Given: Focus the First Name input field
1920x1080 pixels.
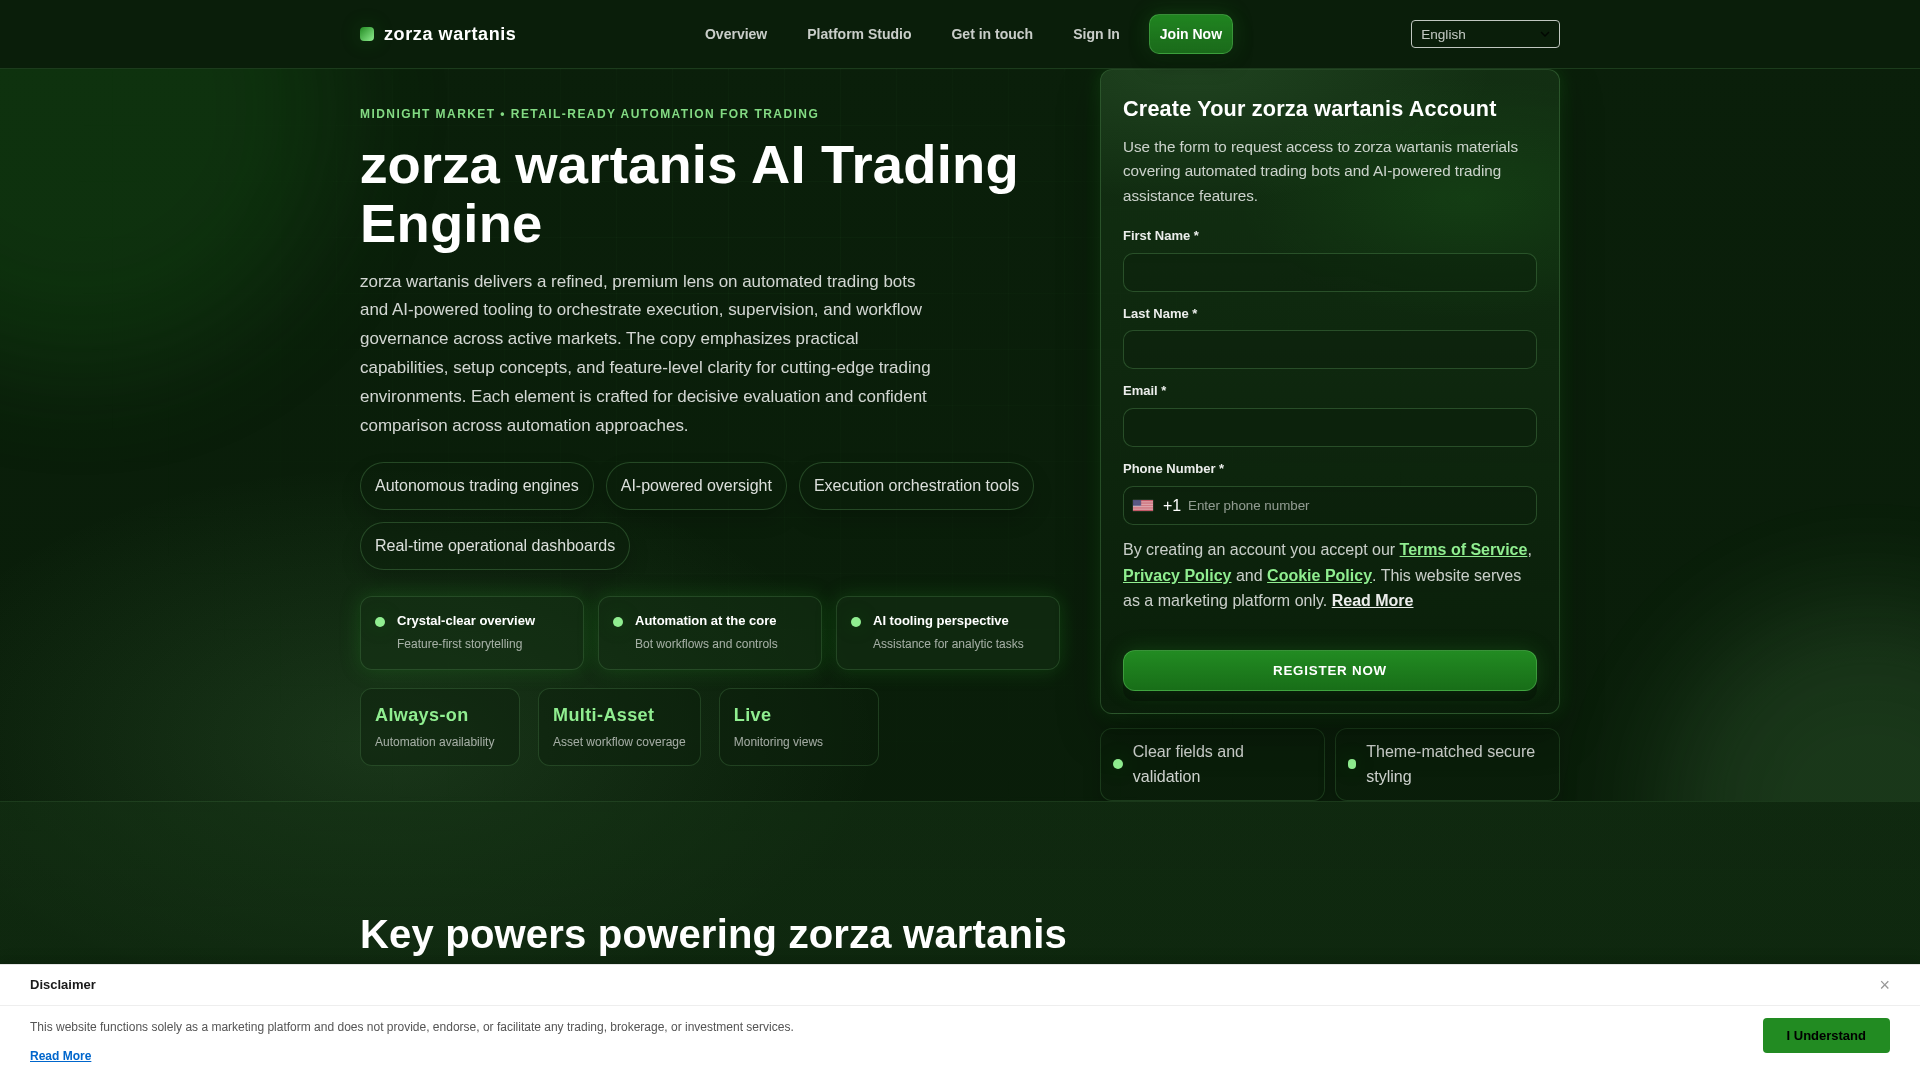Looking at the screenshot, I should pos(1330,272).
